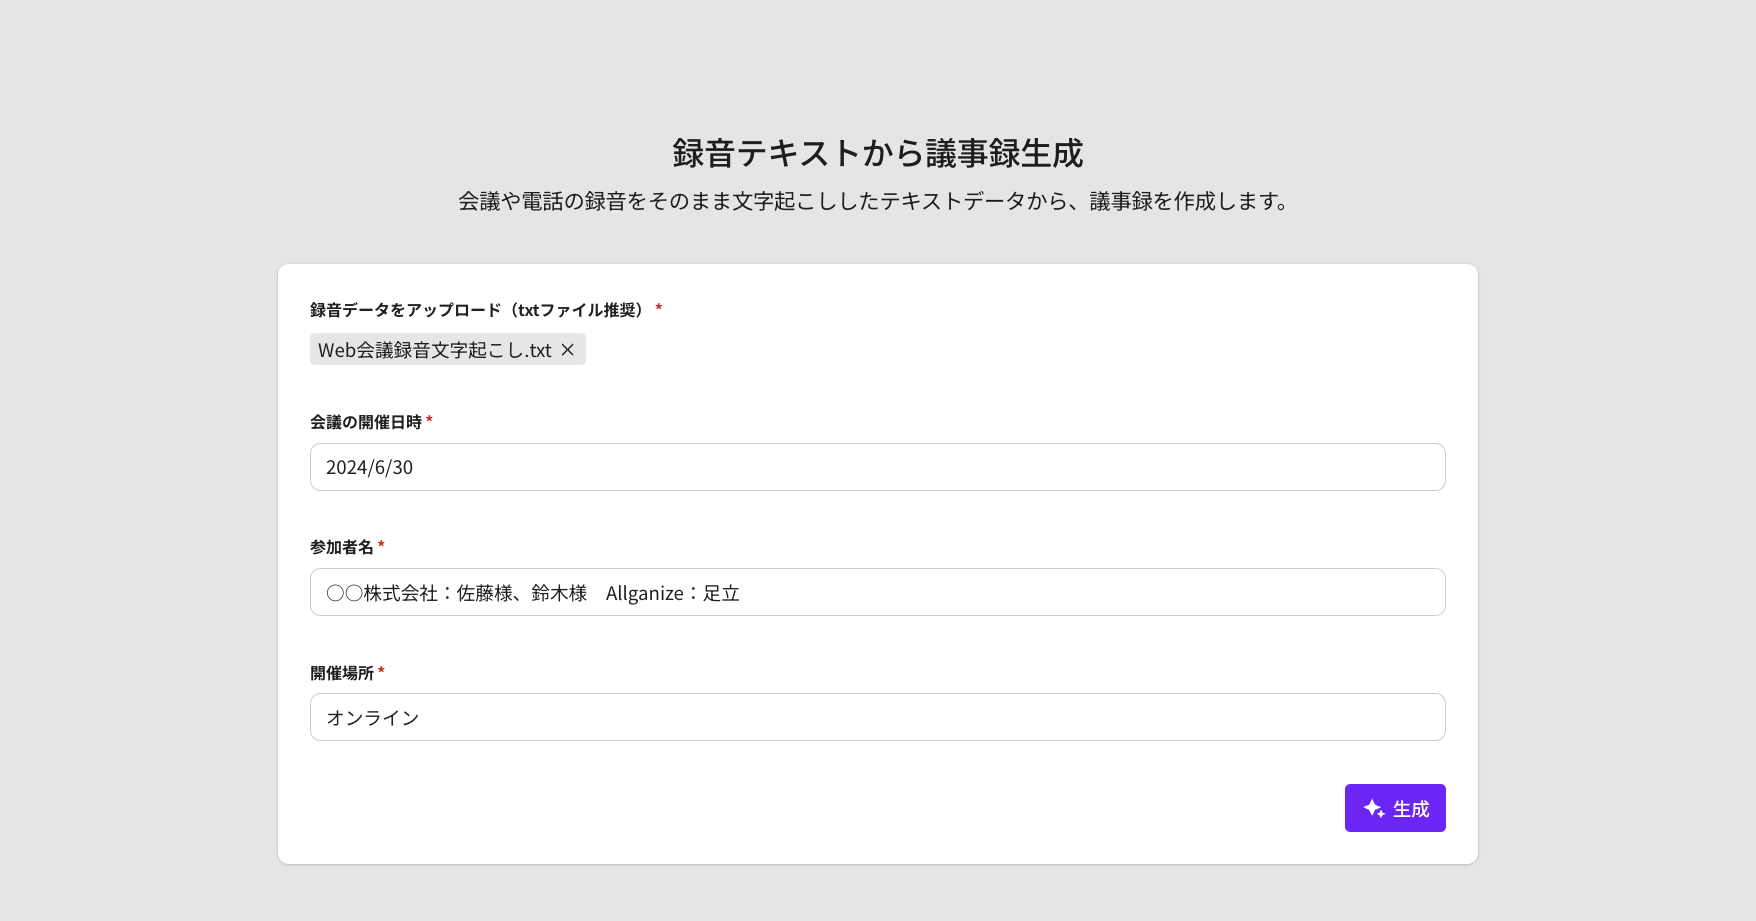Click the 録音テキストから議事録生成 page heading
Viewport: 1756px width, 921px height.
point(877,153)
